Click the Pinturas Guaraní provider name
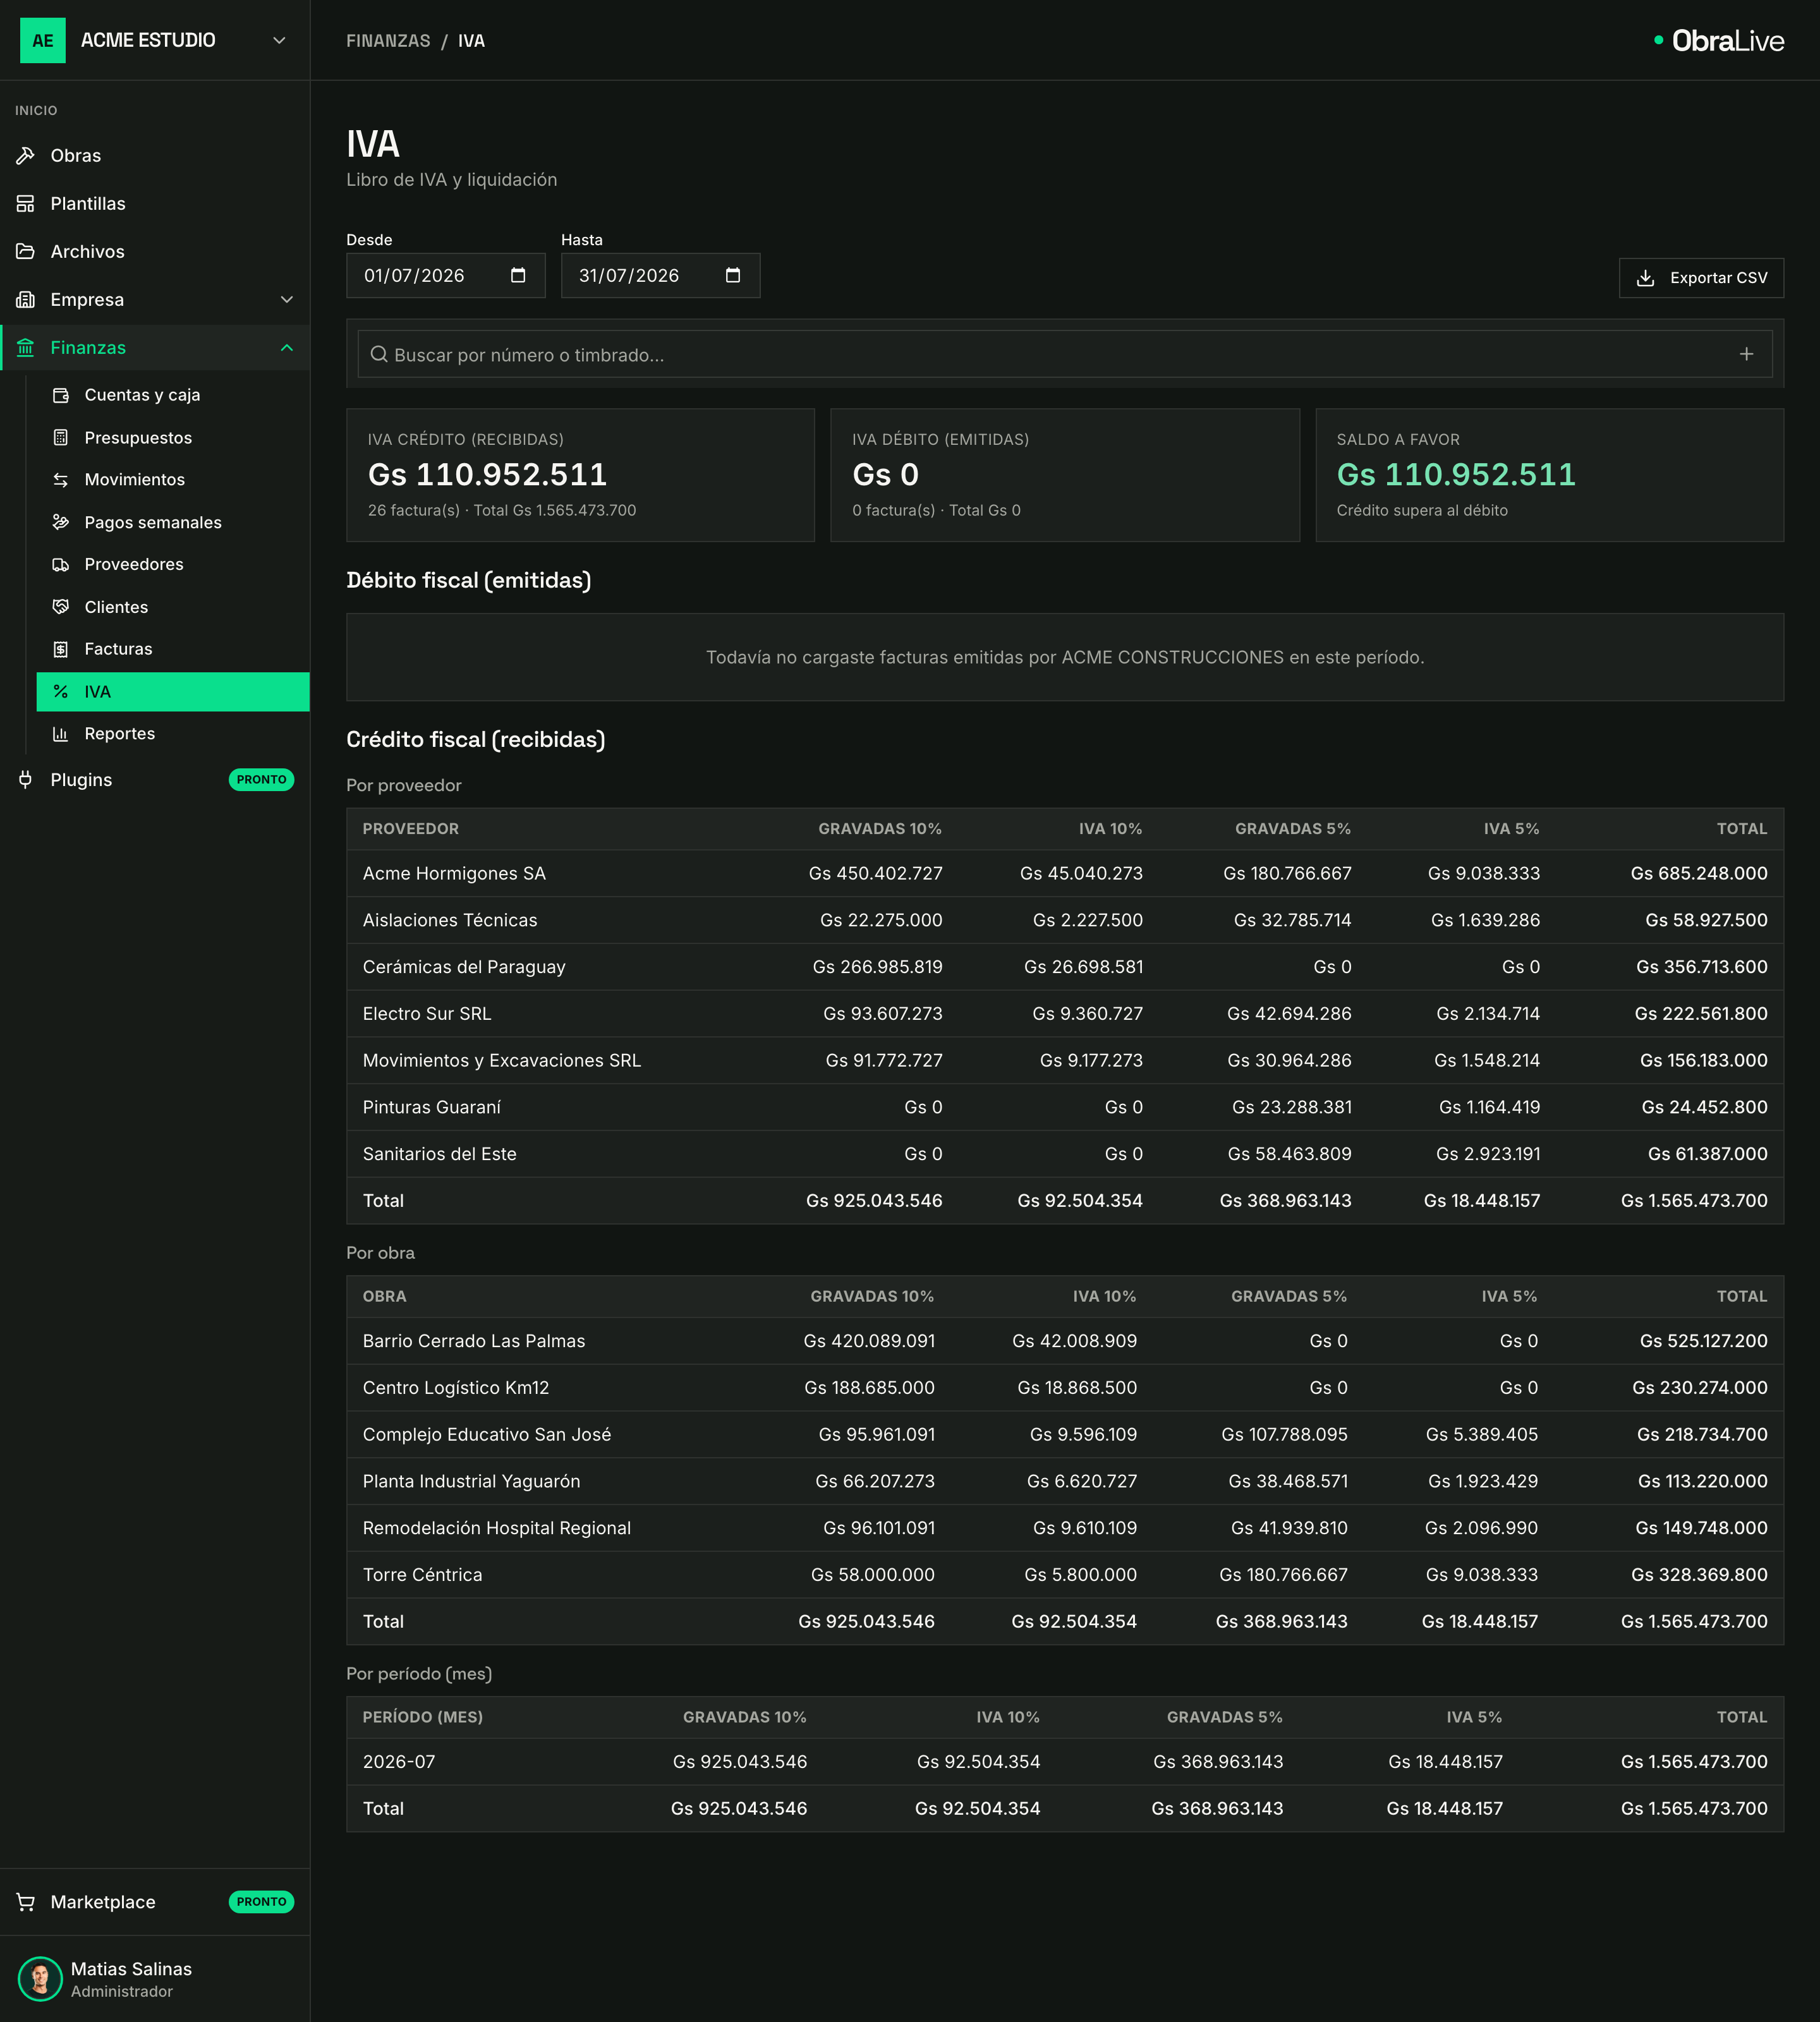This screenshot has width=1820, height=2022. pos(432,1107)
